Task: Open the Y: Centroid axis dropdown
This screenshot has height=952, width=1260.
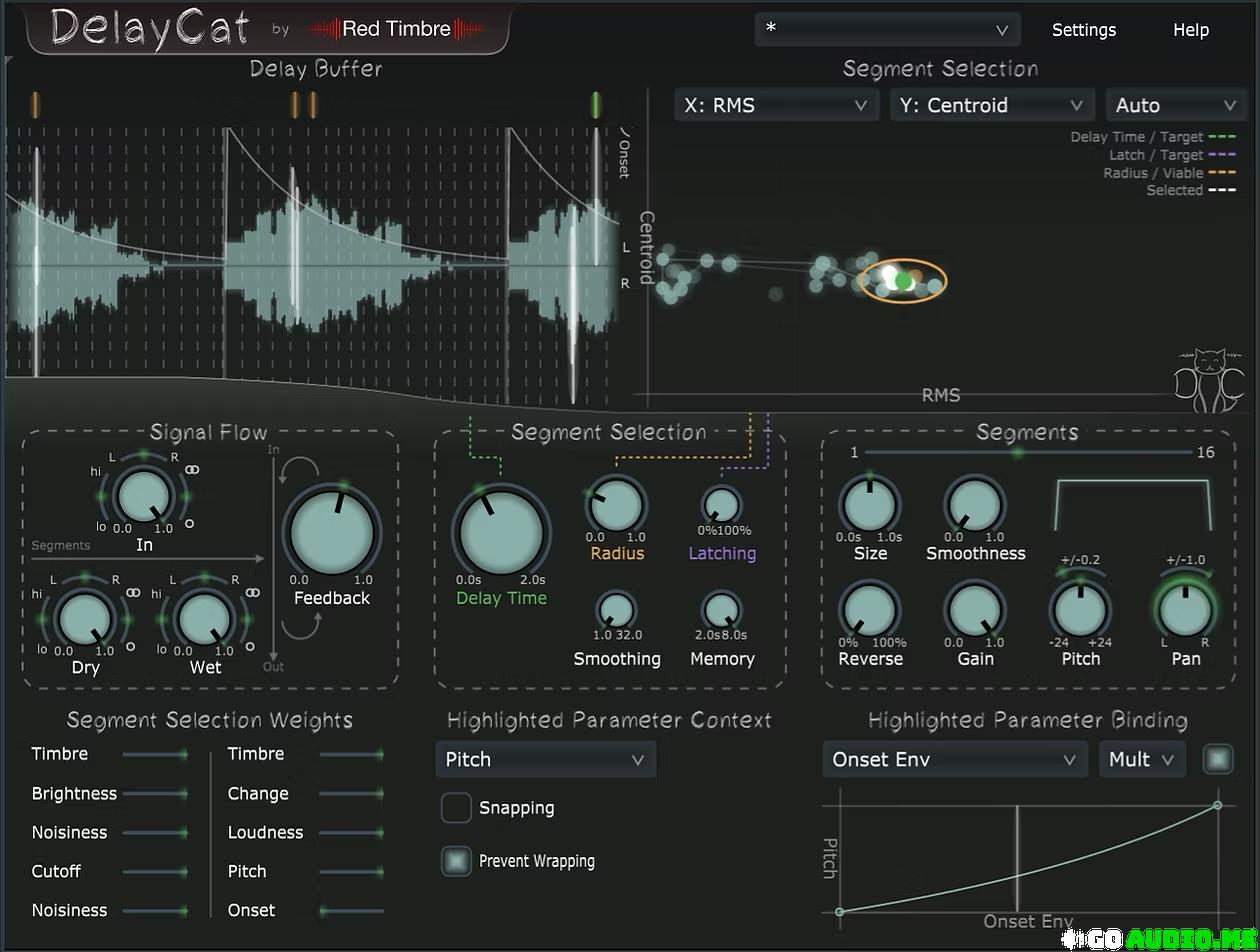Action: click(992, 105)
